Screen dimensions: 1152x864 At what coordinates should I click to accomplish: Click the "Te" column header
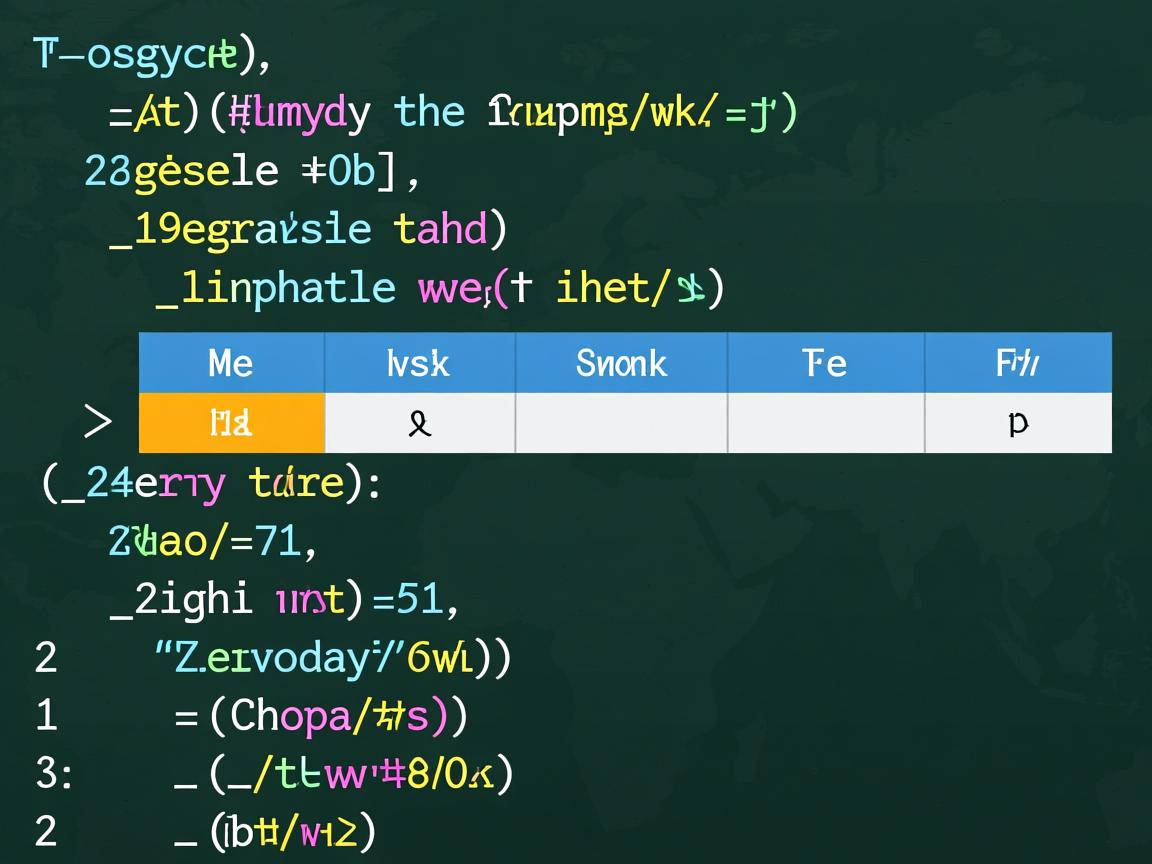click(x=825, y=363)
